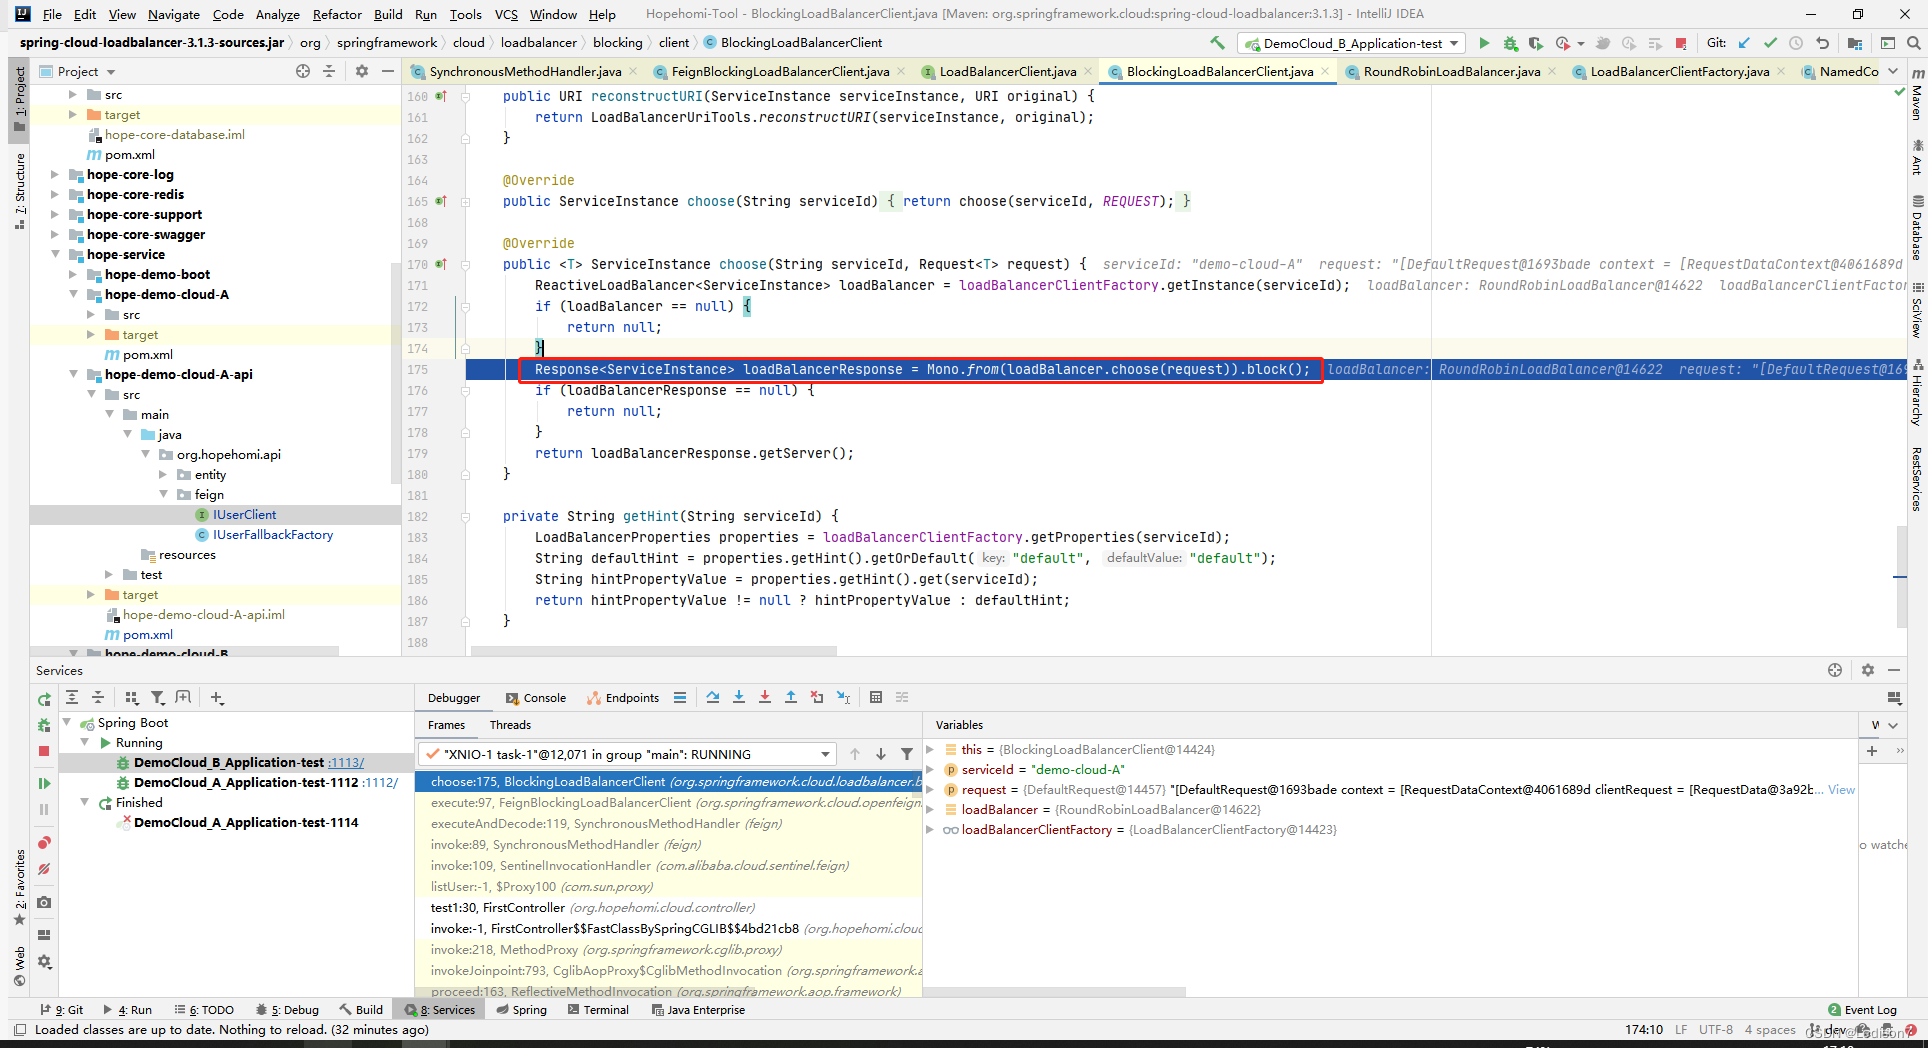Run DemoCloud_B_Application-test with the green play icon
The image size is (1928, 1048).
1484,43
